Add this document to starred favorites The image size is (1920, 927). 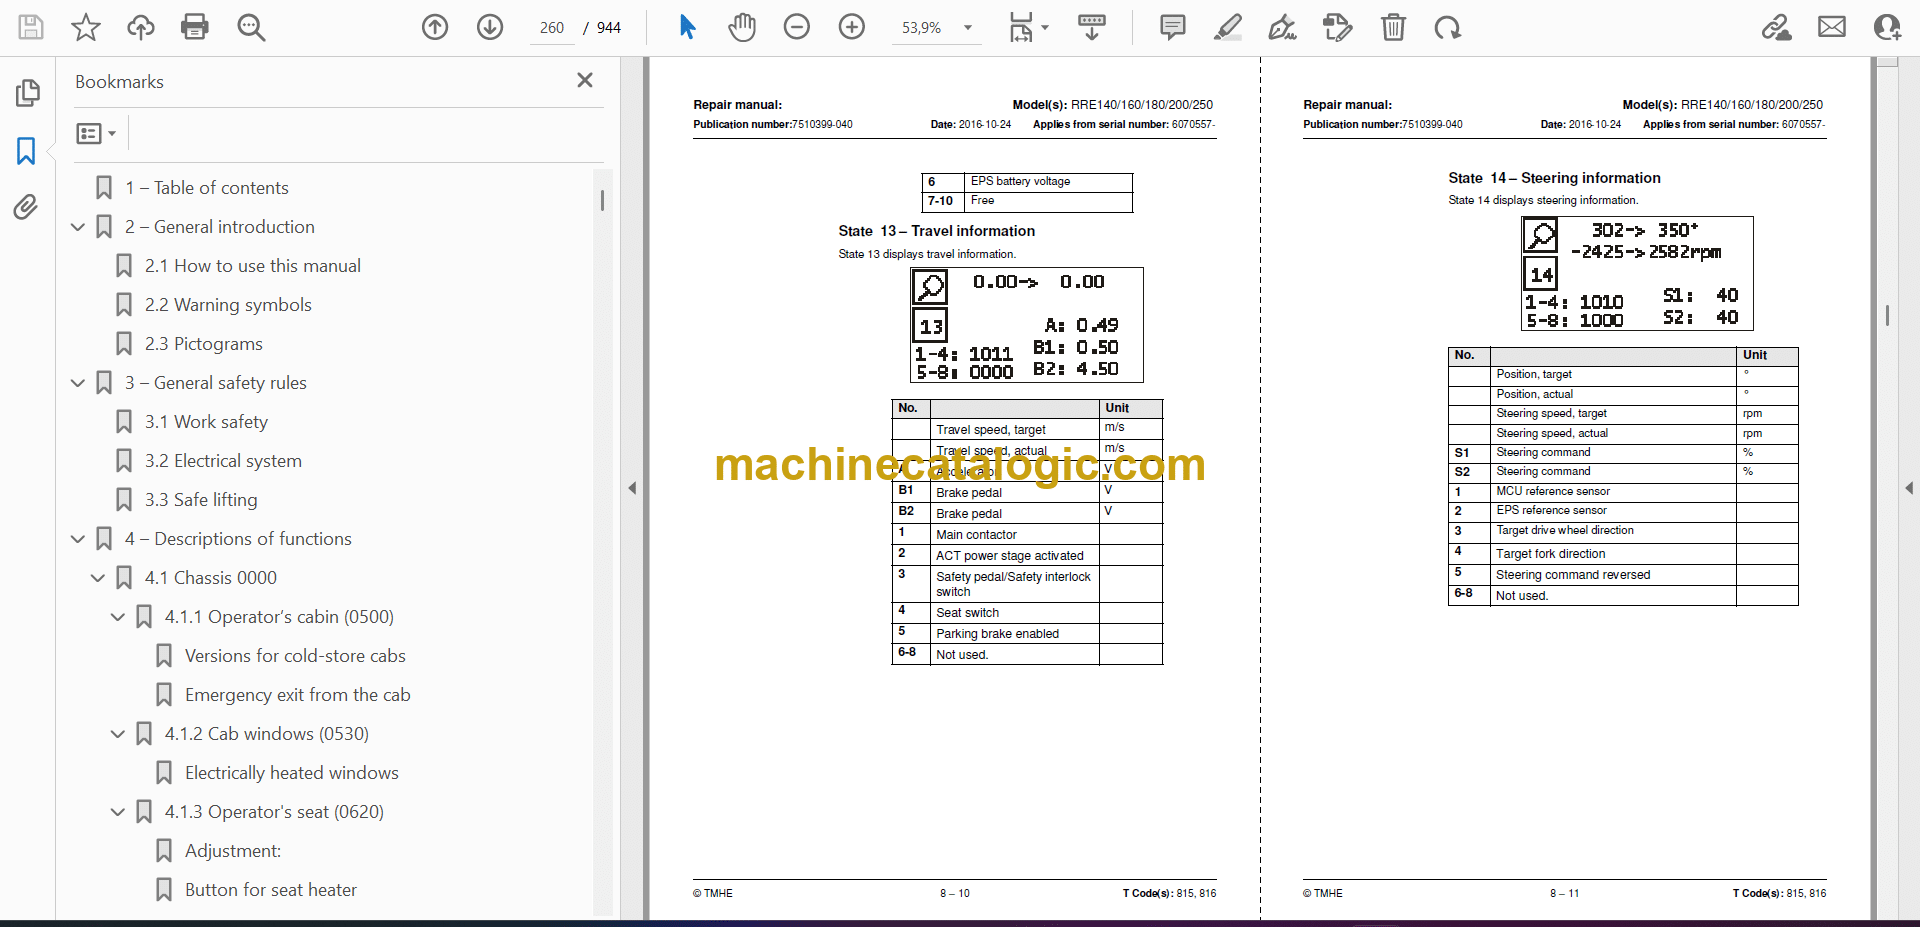click(86, 27)
